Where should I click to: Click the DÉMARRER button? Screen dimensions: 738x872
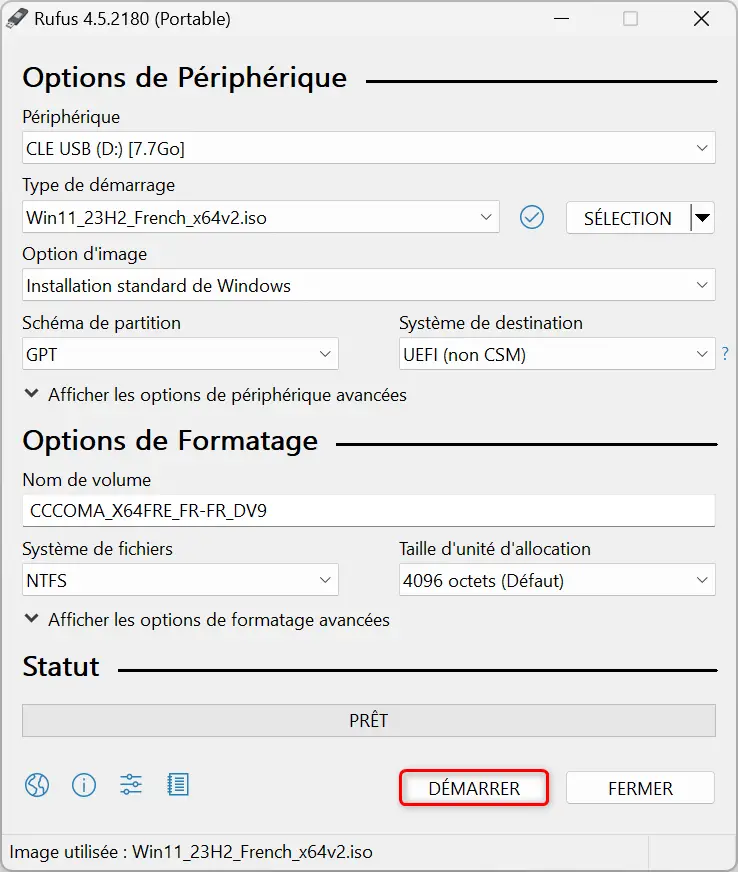[x=474, y=787]
